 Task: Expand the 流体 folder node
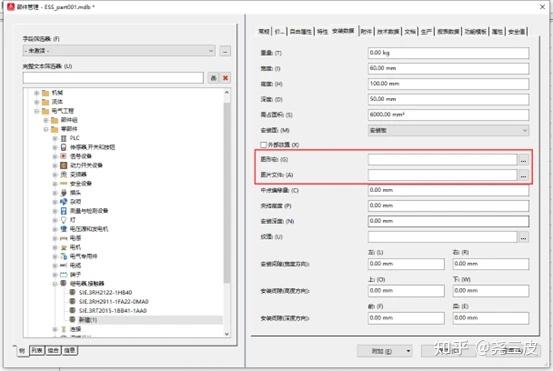(37, 102)
